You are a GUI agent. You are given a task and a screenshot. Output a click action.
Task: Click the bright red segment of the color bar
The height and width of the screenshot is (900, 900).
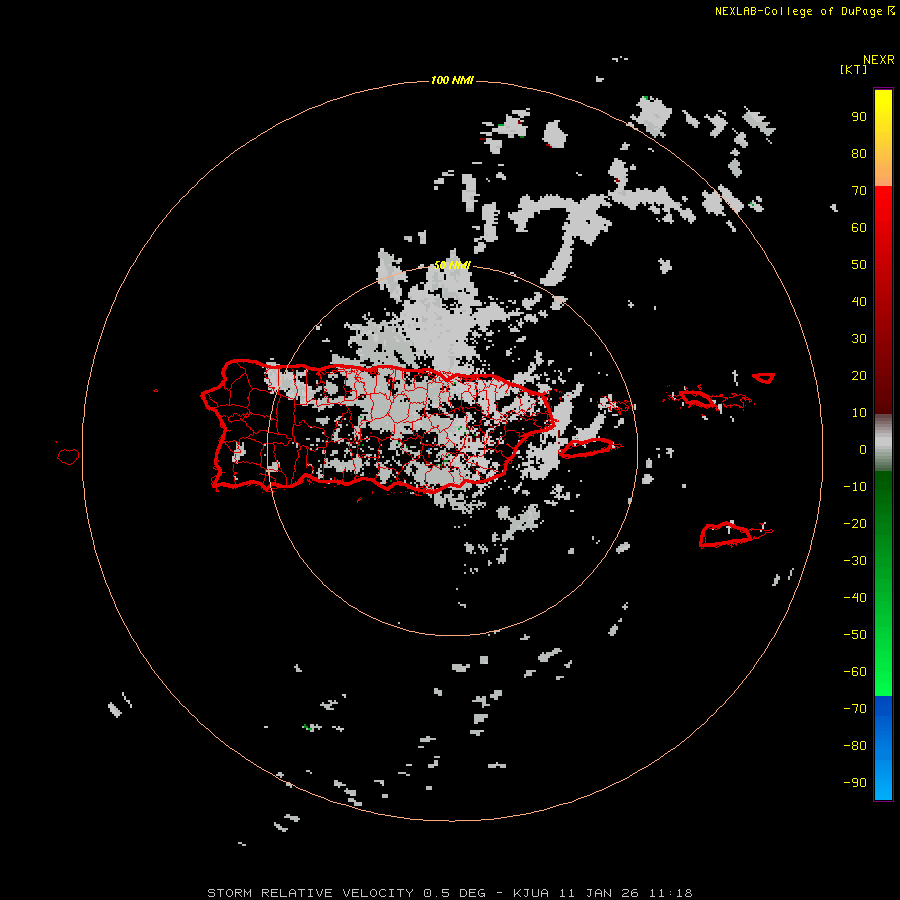(x=883, y=230)
